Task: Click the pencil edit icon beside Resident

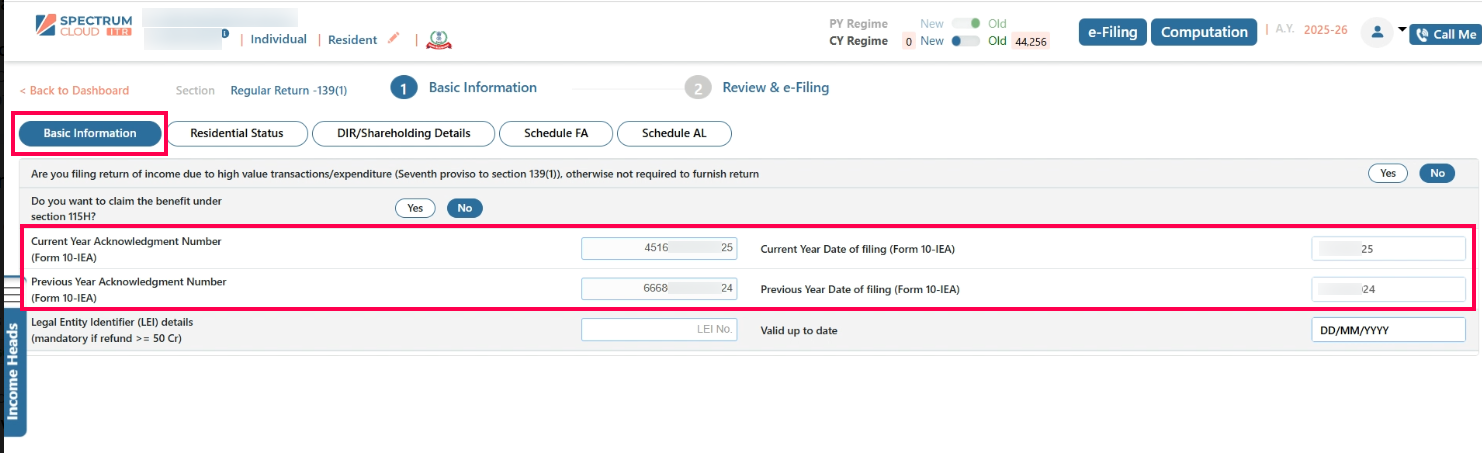Action: [x=393, y=39]
